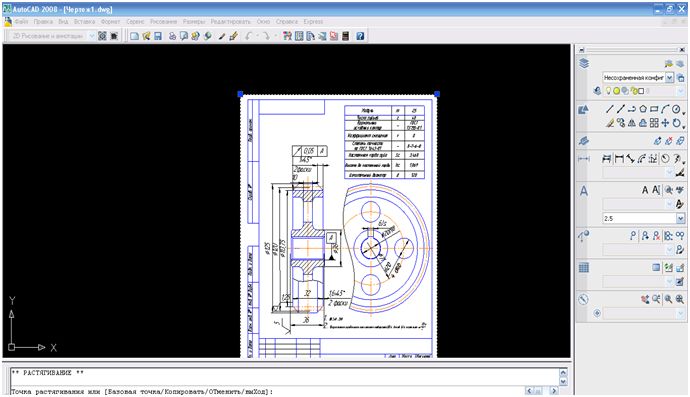Screen dimensions: 690x397
Task: Expand the workspace selector dropdown in toolbar
Action: coord(92,36)
